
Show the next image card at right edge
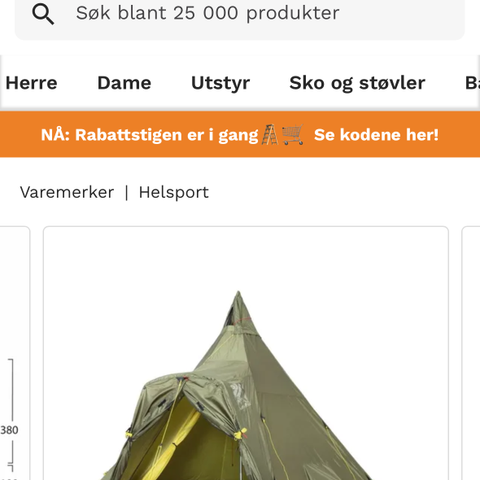tap(471, 353)
